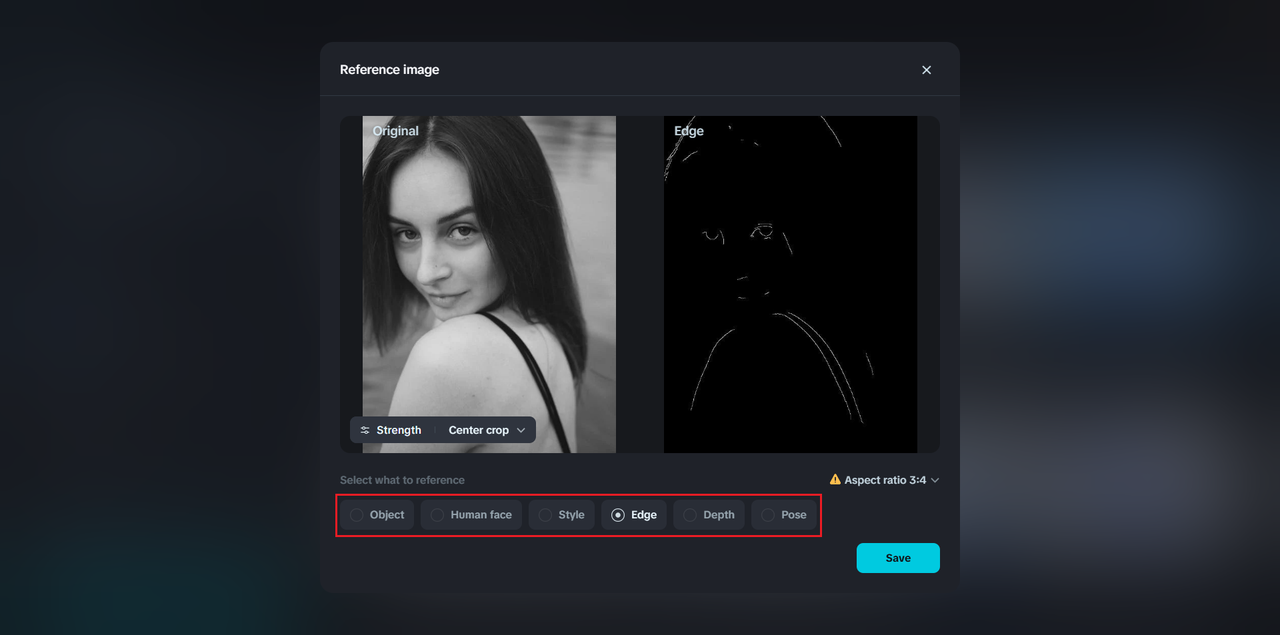Select the Object reference option
The image size is (1280, 635).
377,515
